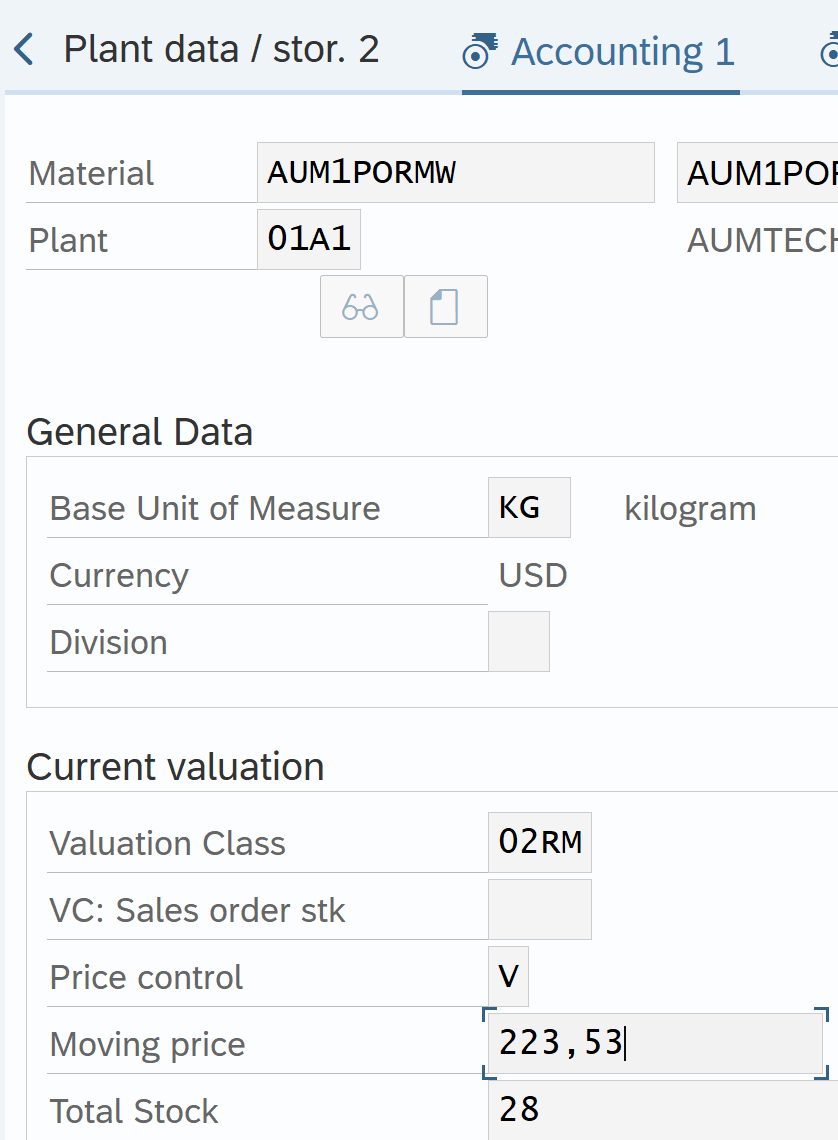The height and width of the screenshot is (1140, 838).
Task: Select the Valuation Class field 02RM
Action: coord(540,842)
